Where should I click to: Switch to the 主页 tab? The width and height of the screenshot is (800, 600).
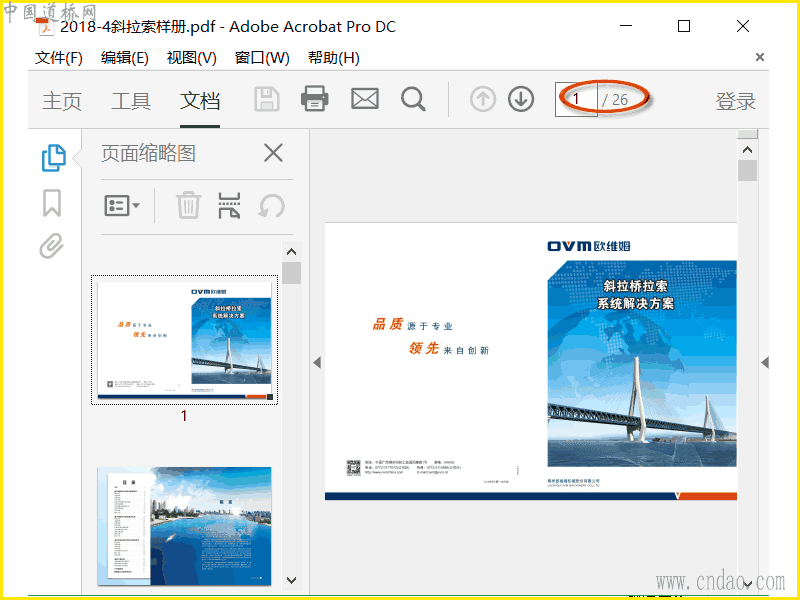pos(62,101)
